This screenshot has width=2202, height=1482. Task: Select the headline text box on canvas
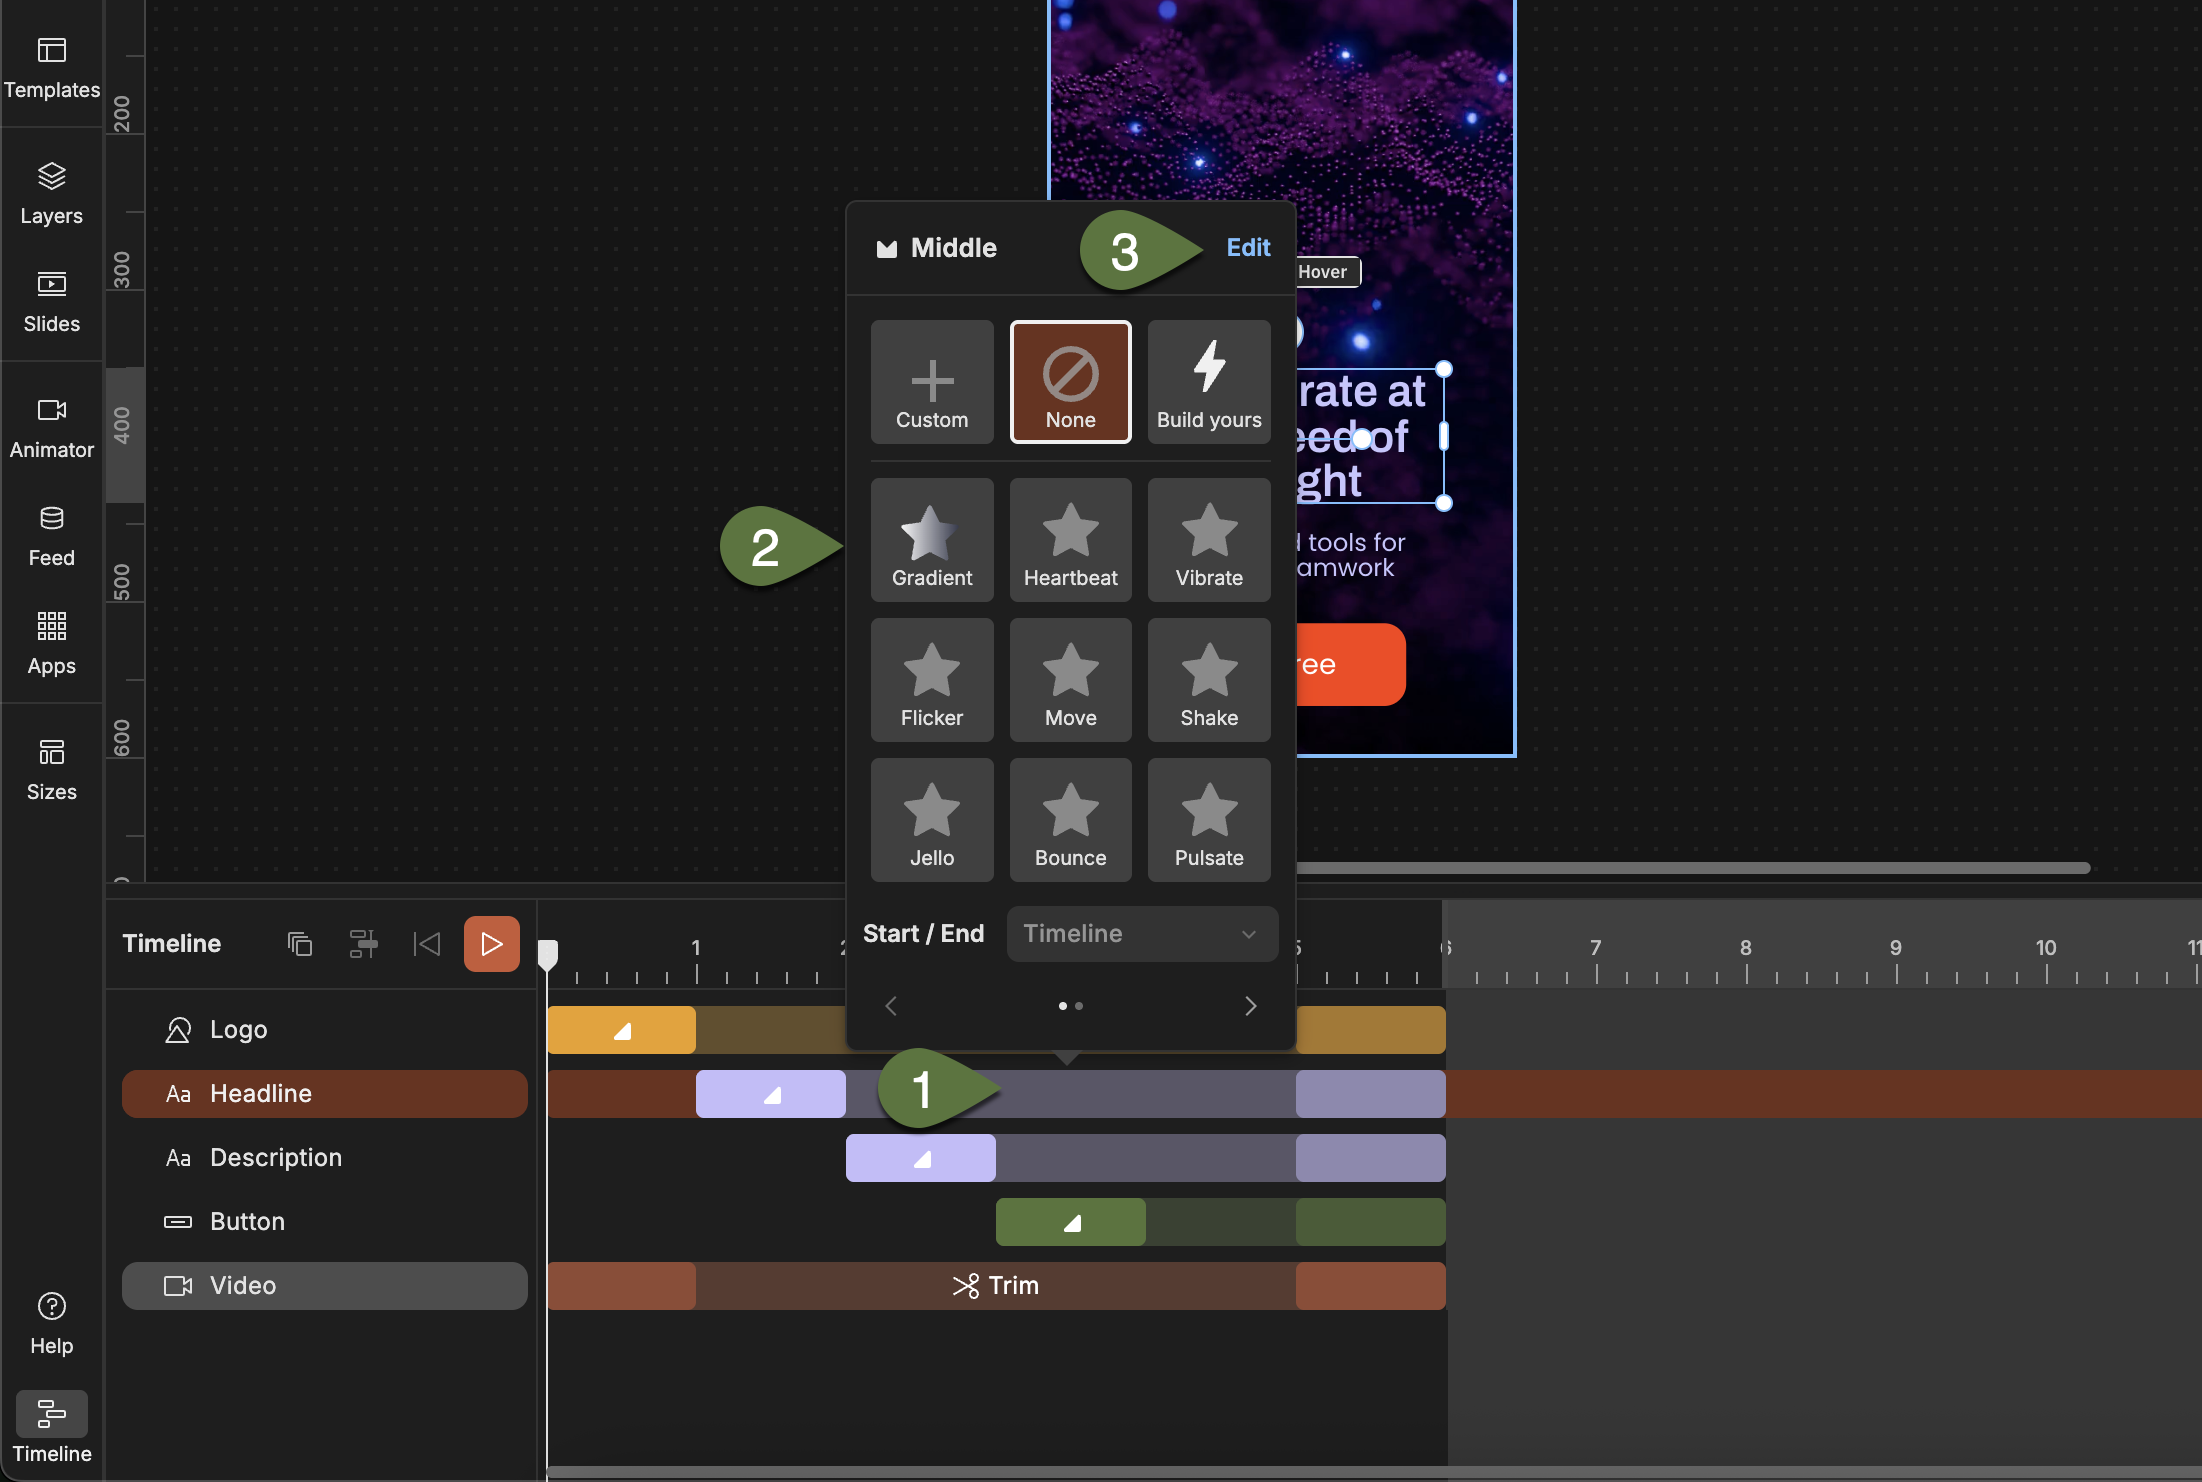[1370, 436]
